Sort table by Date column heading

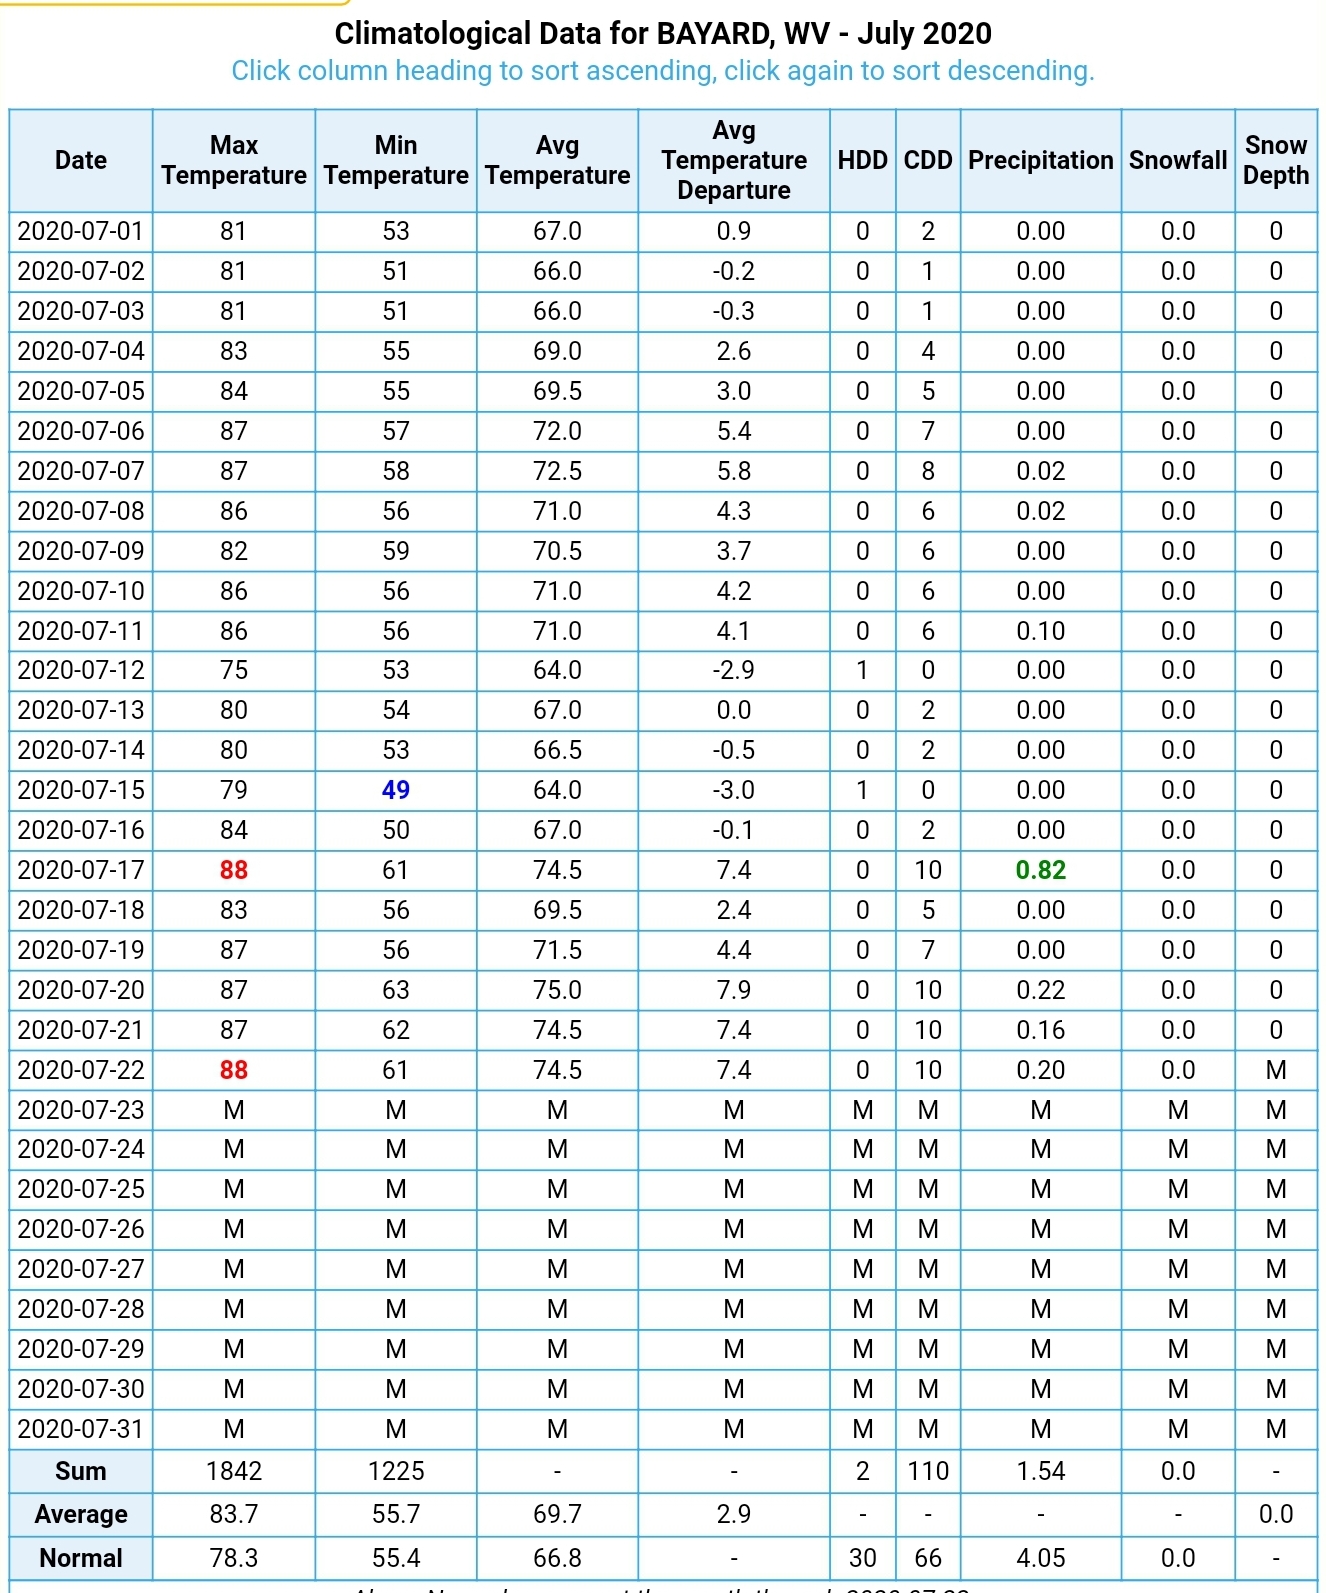pos(81,160)
